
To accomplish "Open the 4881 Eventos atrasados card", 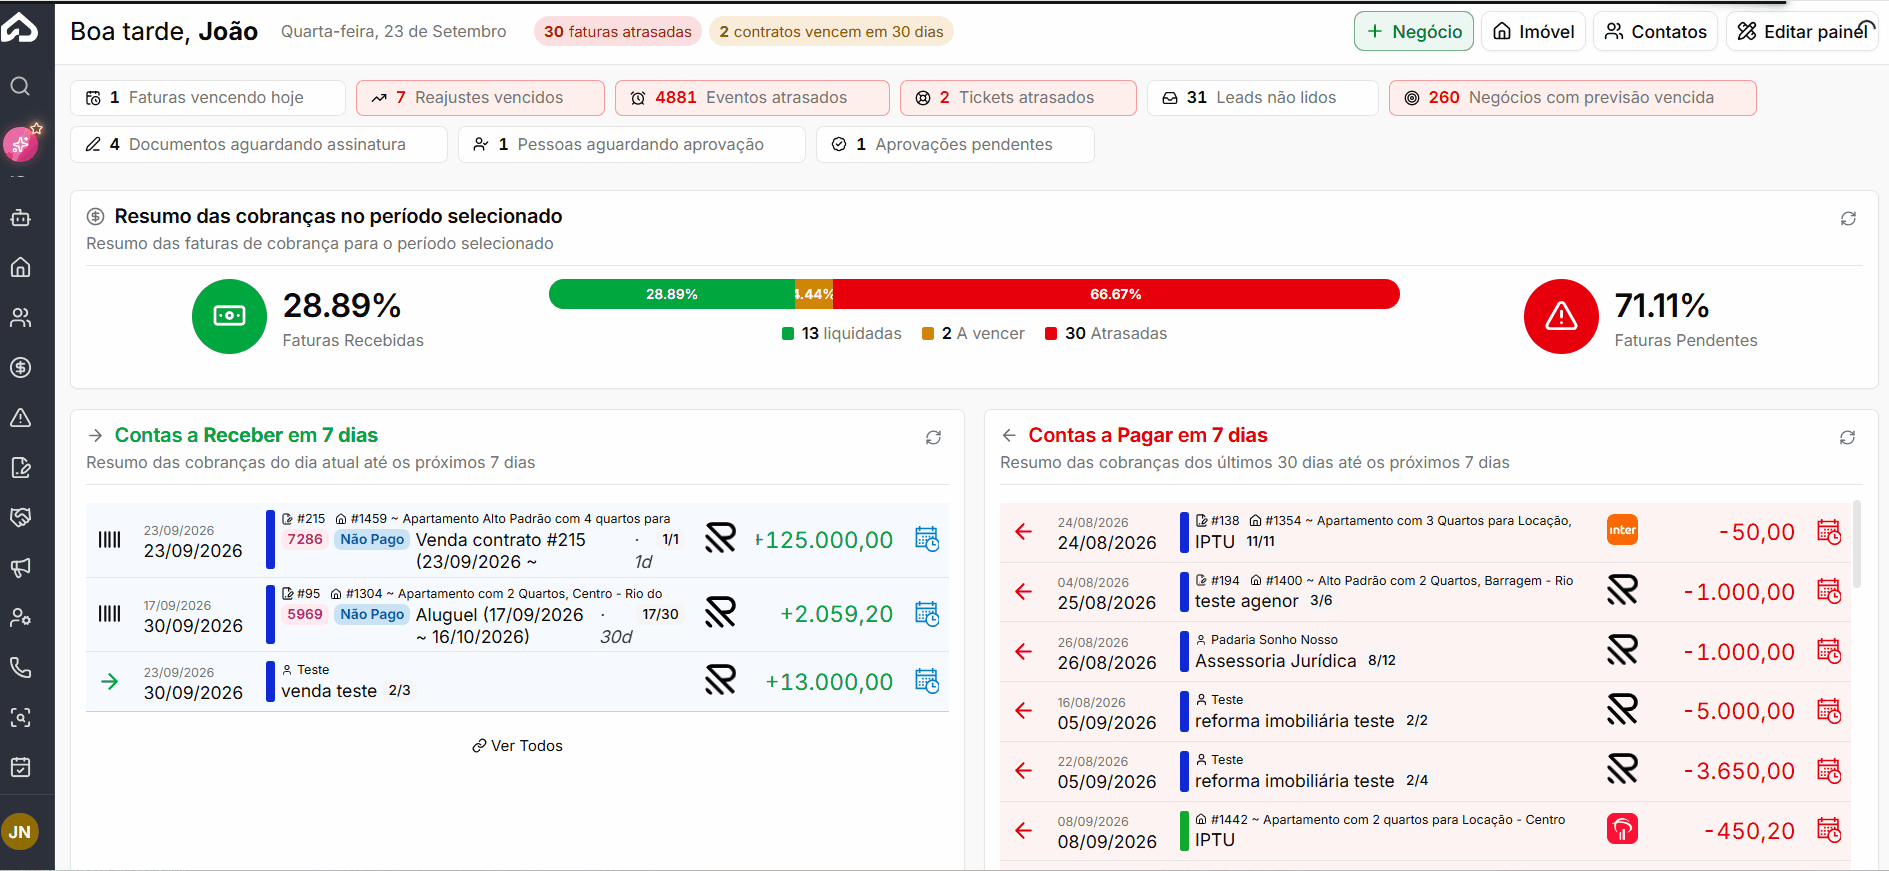I will [x=752, y=98].
